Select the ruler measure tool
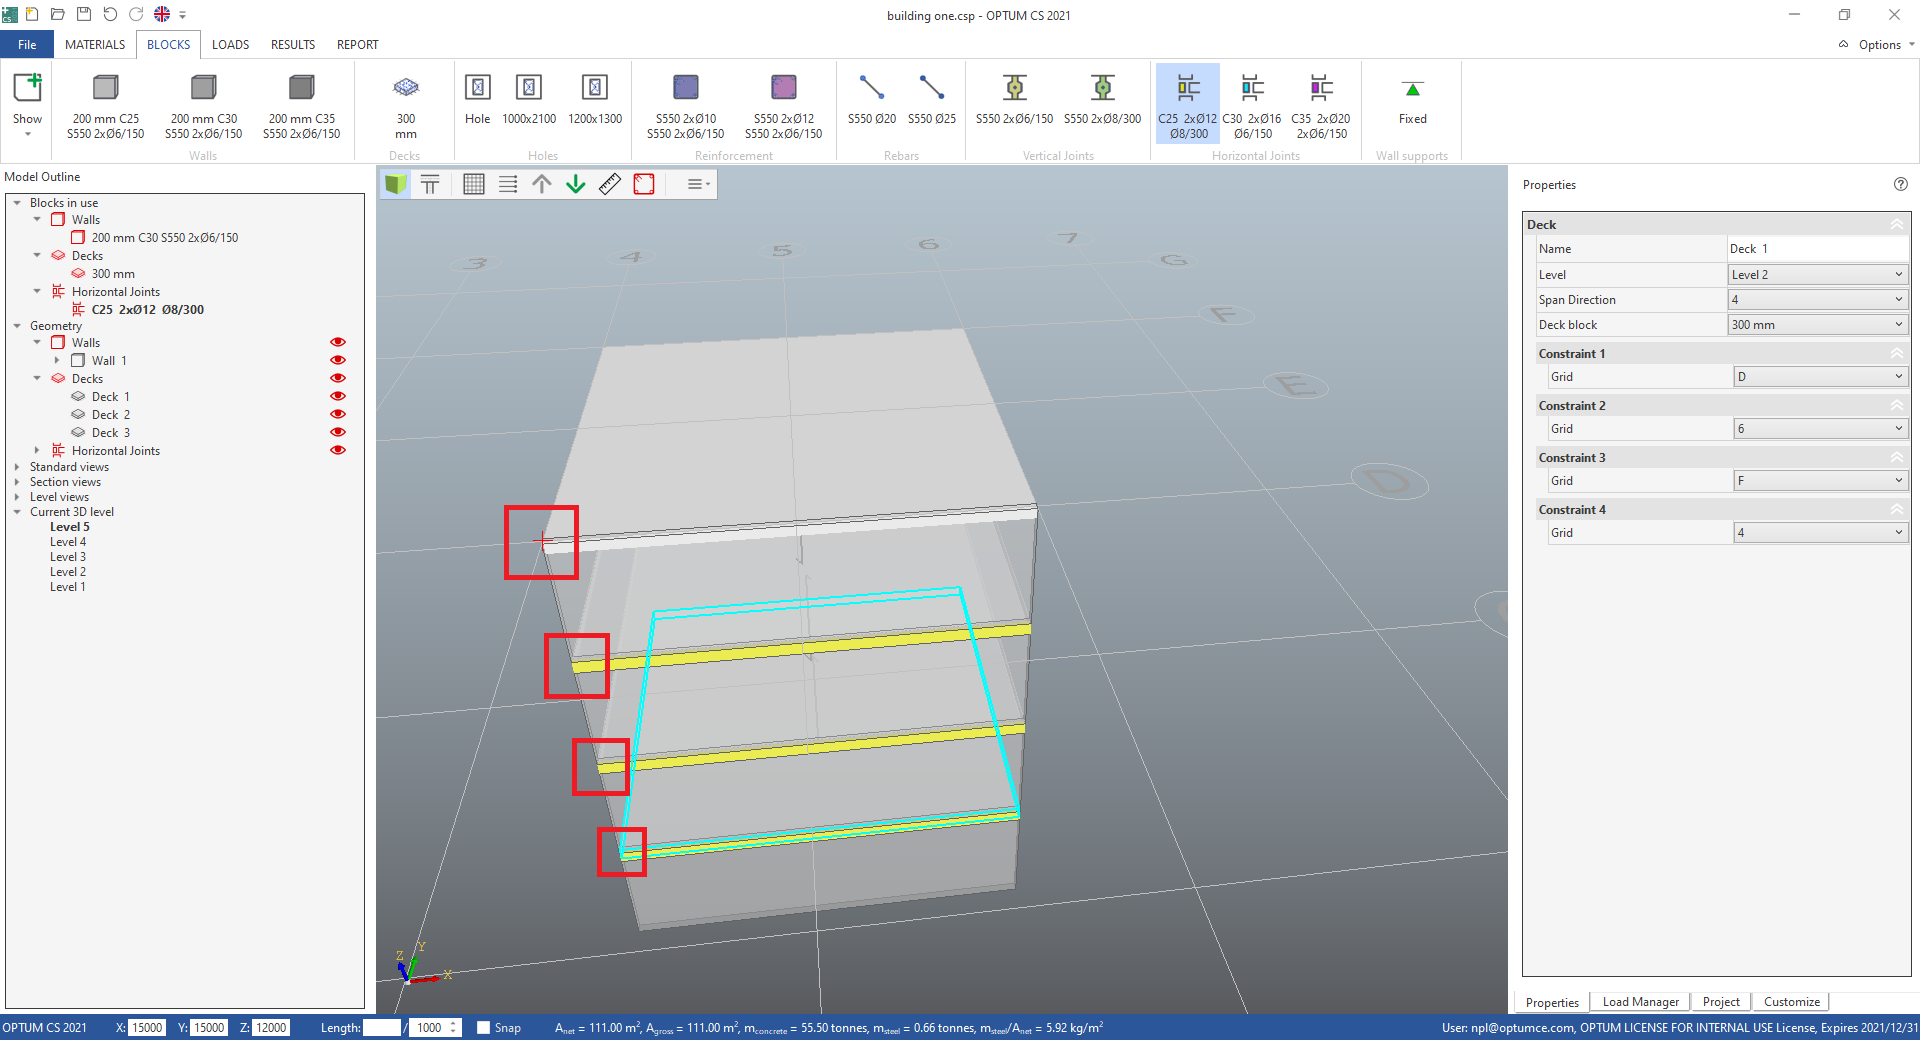This screenshot has height=1040, width=1920. coord(610,184)
